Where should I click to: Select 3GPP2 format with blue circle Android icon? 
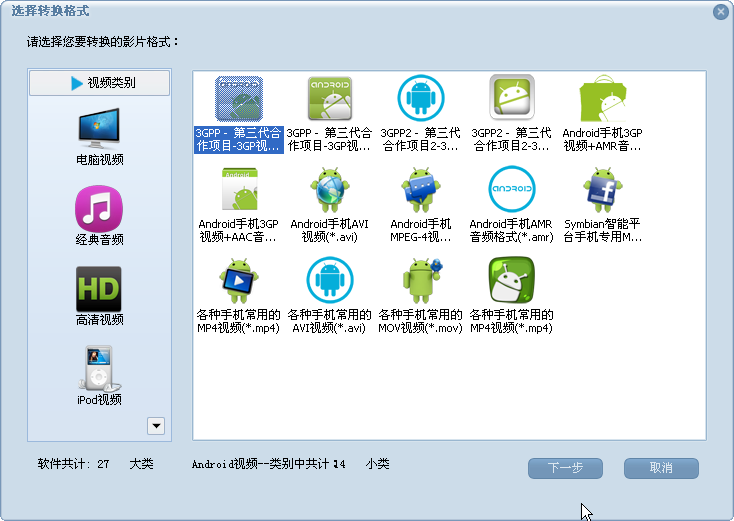420,98
